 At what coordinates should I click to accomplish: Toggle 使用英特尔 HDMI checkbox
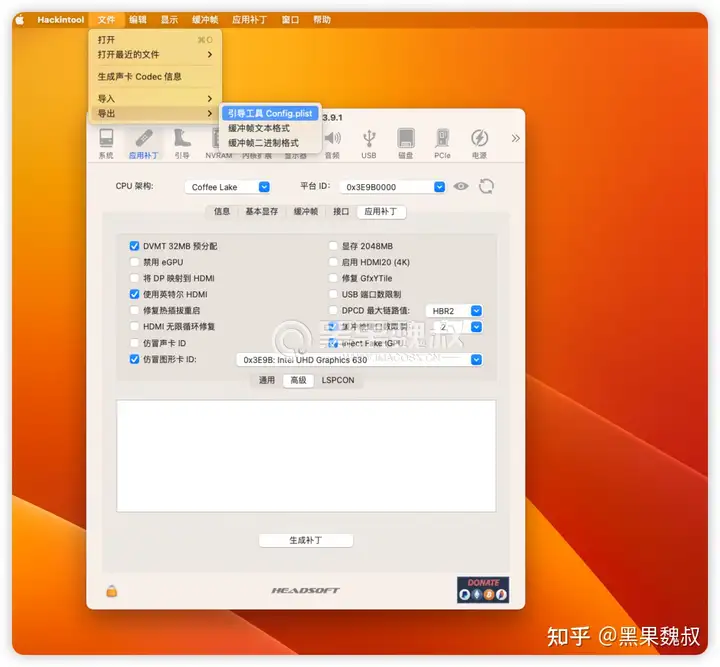click(134, 294)
